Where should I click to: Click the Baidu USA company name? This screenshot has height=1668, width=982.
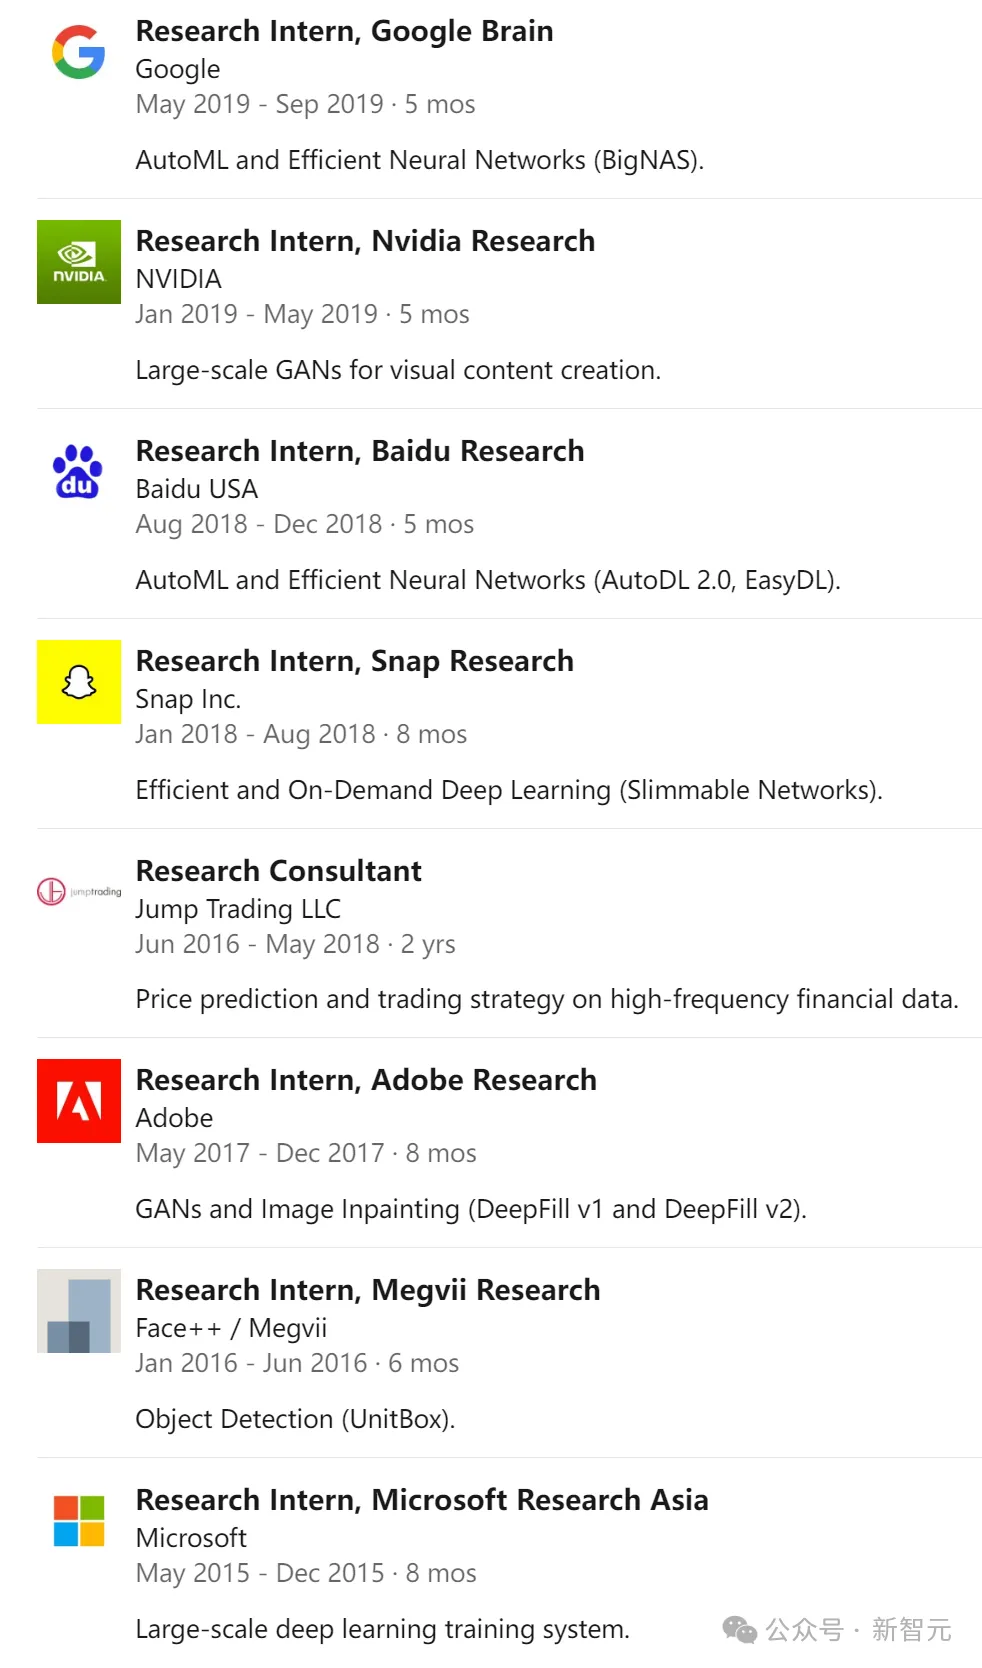tap(197, 489)
